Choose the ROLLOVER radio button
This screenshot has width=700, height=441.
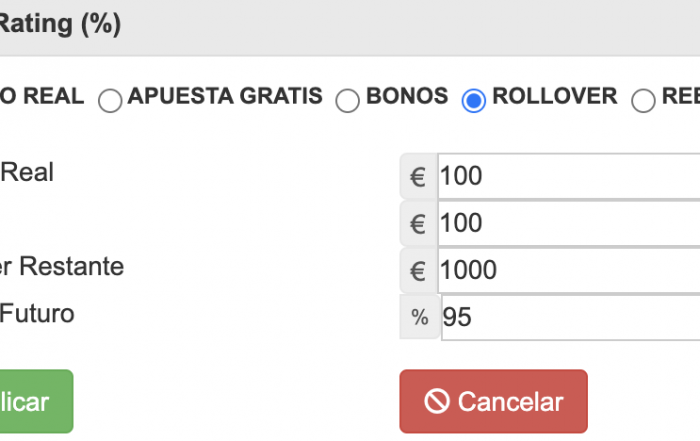(x=474, y=100)
